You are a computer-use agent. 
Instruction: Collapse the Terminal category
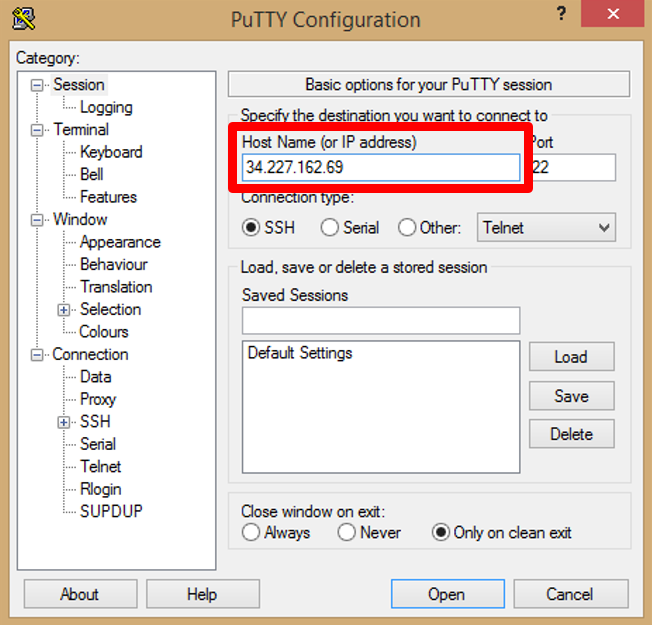[38, 130]
